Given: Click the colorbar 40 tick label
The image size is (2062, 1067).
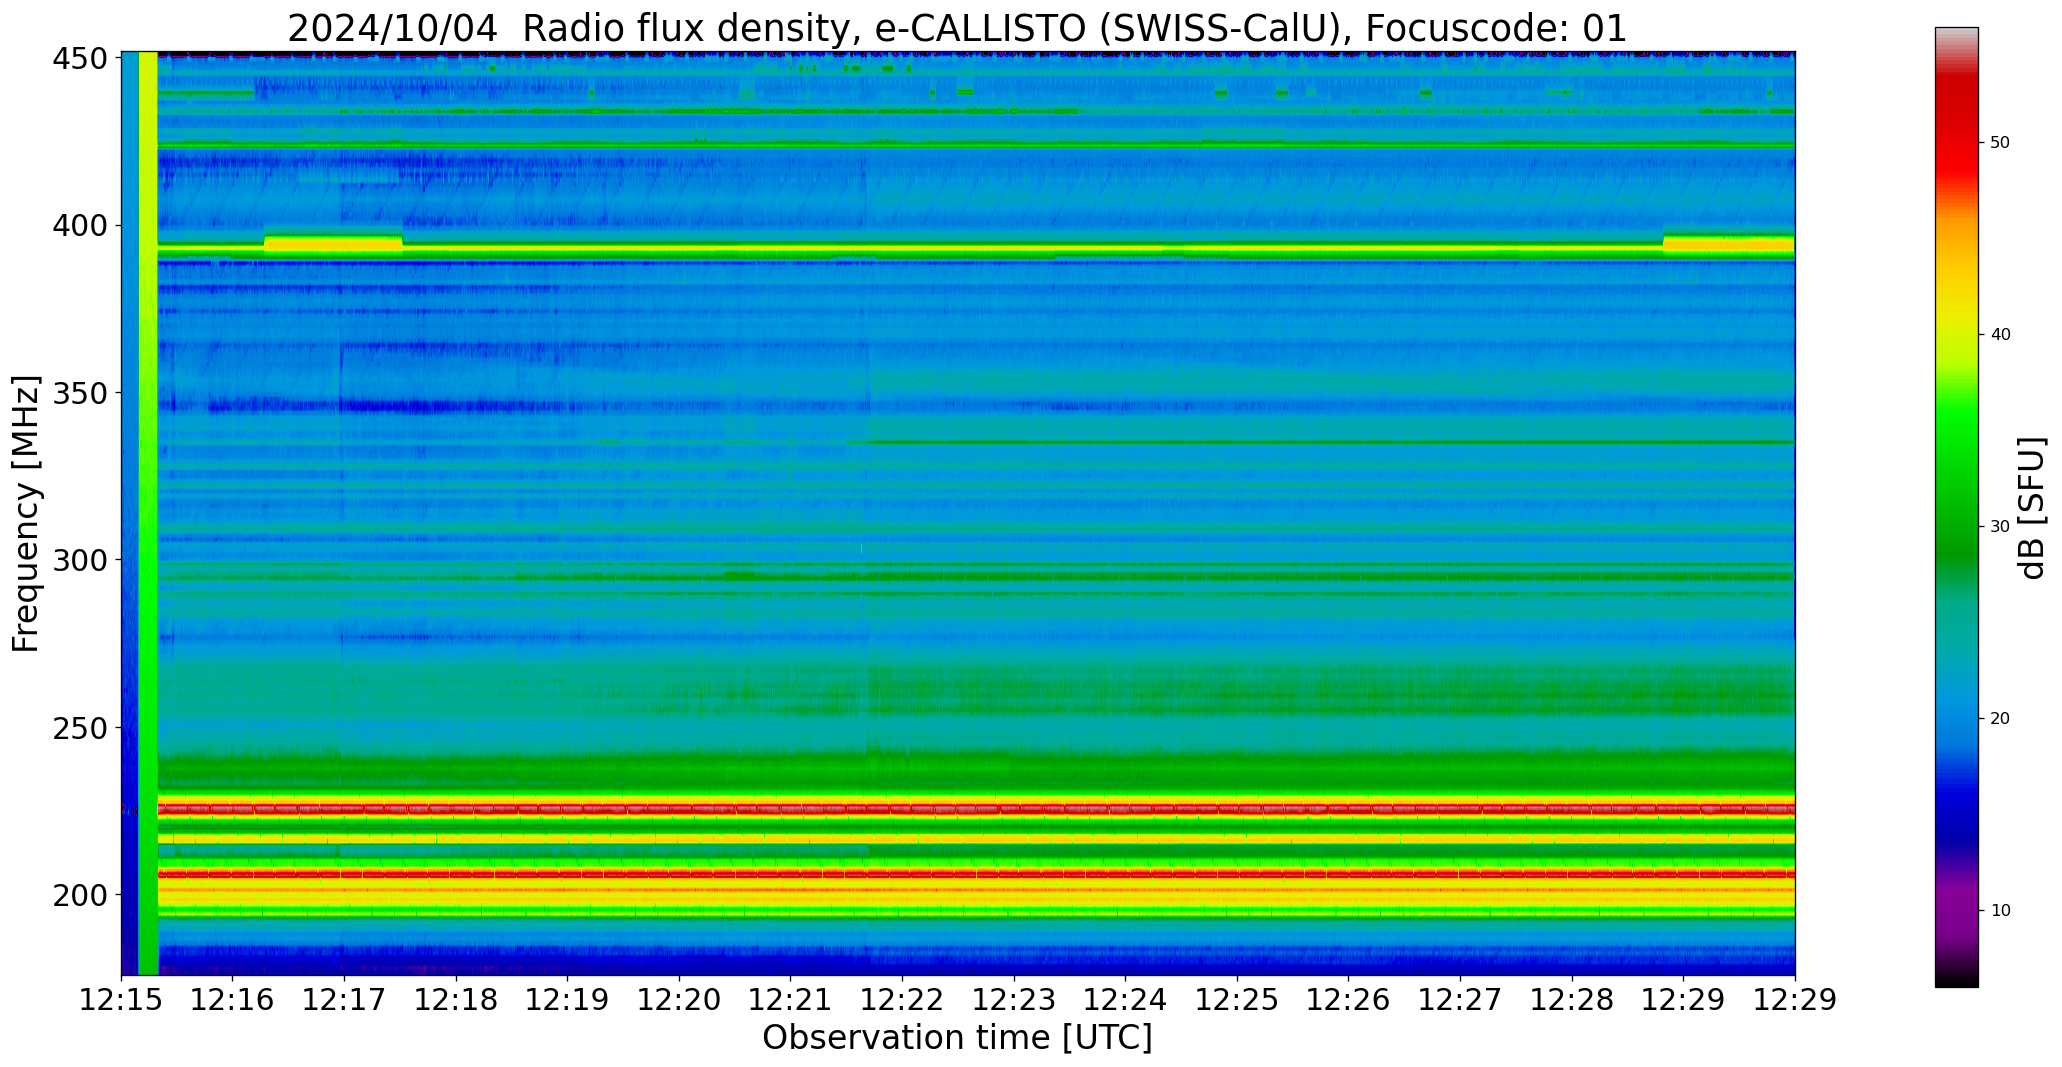Looking at the screenshot, I should pos(2000,335).
